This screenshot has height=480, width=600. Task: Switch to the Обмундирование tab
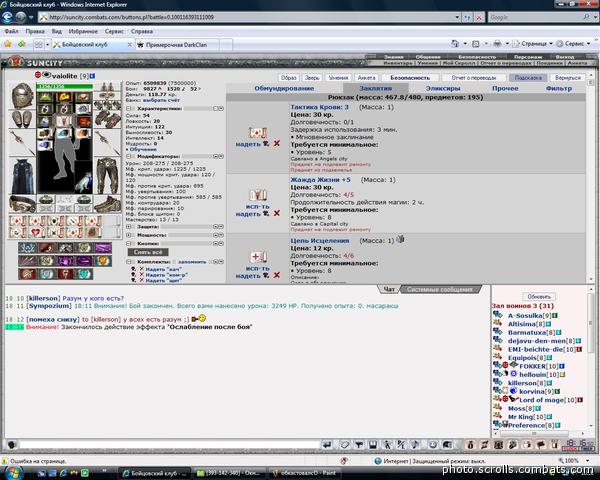click(284, 88)
